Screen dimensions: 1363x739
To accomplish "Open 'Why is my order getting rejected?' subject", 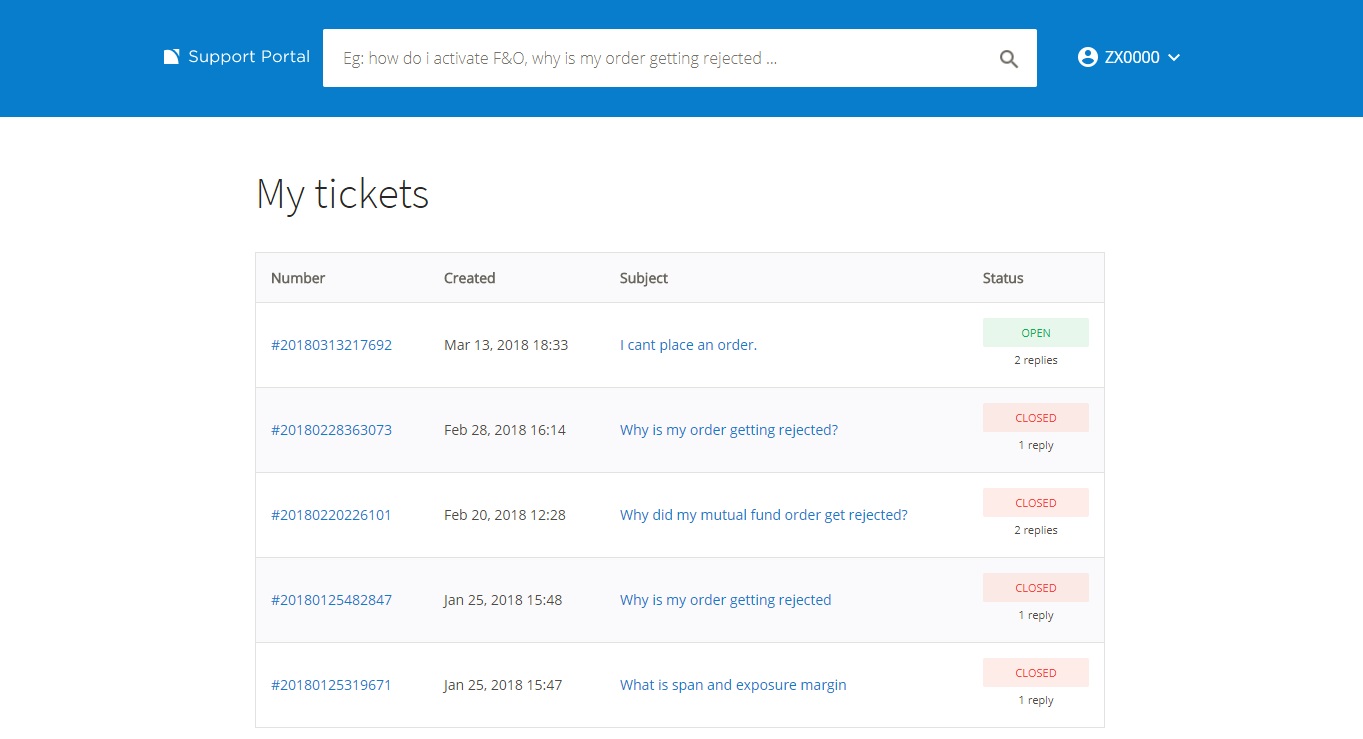I will [729, 430].
